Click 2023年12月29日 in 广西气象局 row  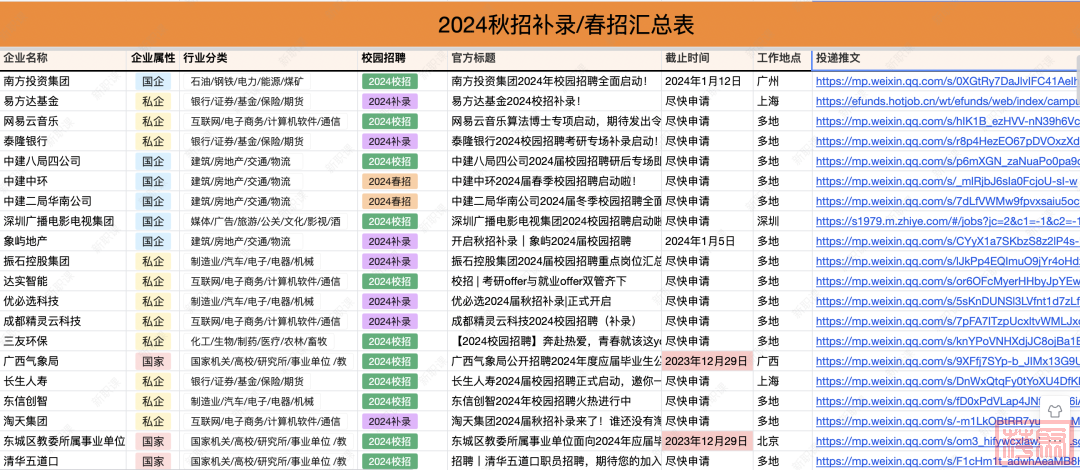707,361
